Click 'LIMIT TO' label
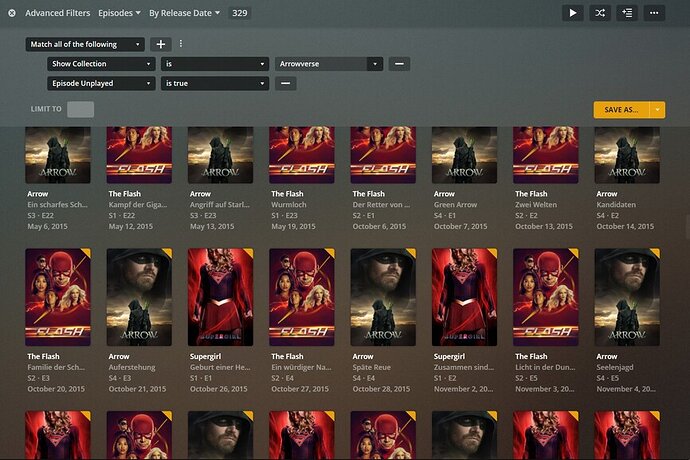The height and width of the screenshot is (460, 690). (46, 109)
